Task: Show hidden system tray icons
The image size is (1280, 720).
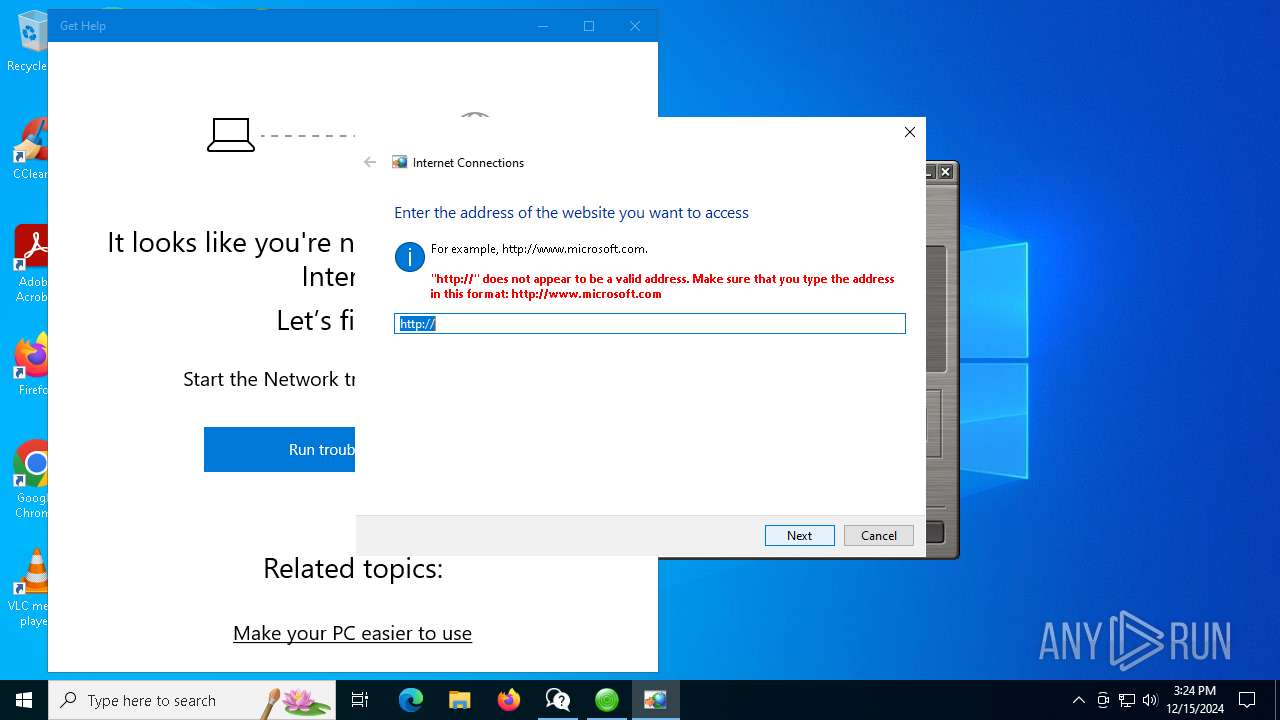Action: pyautogui.click(x=1078, y=700)
